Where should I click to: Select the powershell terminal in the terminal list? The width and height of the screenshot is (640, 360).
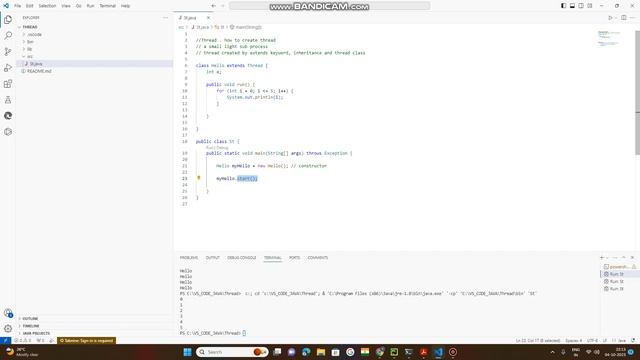point(619,267)
